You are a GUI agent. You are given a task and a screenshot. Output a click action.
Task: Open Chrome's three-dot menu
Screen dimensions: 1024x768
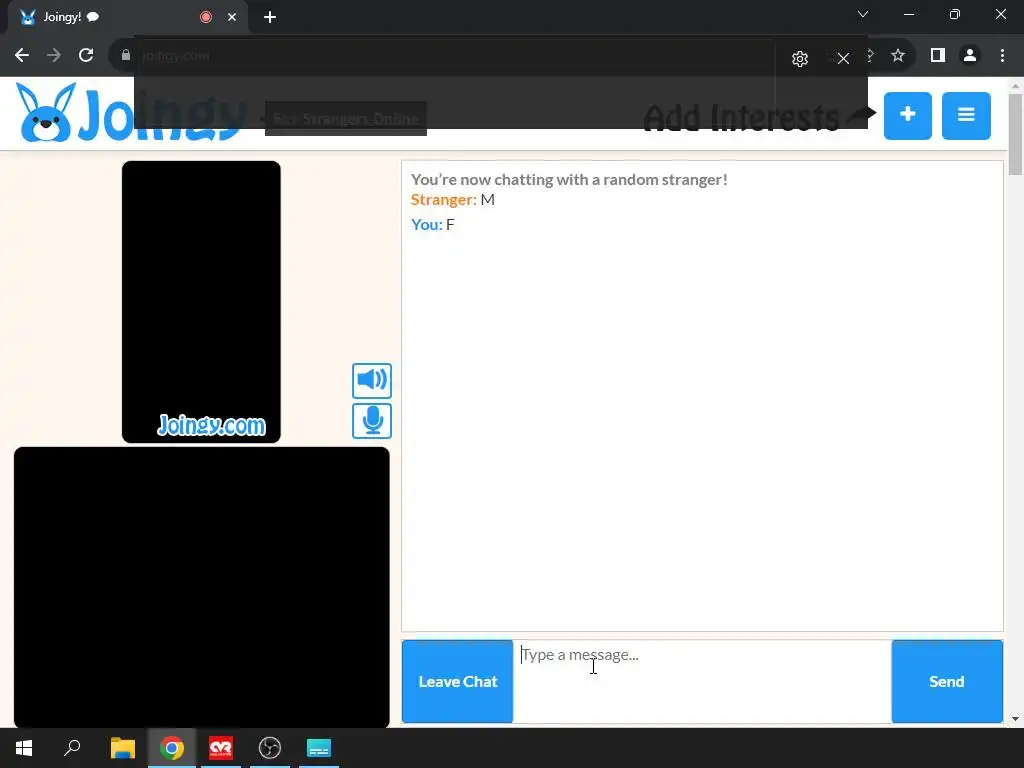(1002, 56)
